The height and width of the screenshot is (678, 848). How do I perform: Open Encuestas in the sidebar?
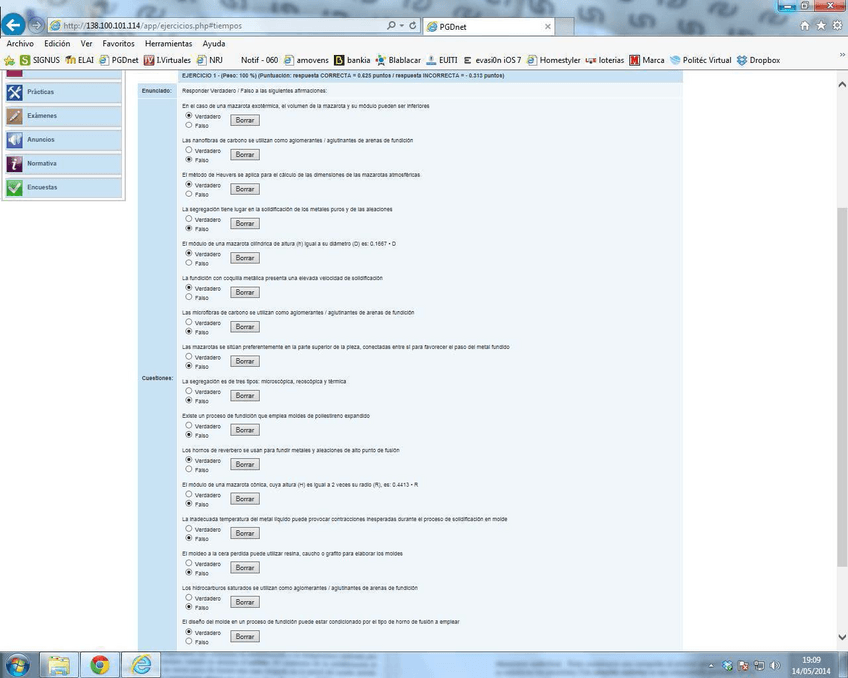[x=64, y=187]
